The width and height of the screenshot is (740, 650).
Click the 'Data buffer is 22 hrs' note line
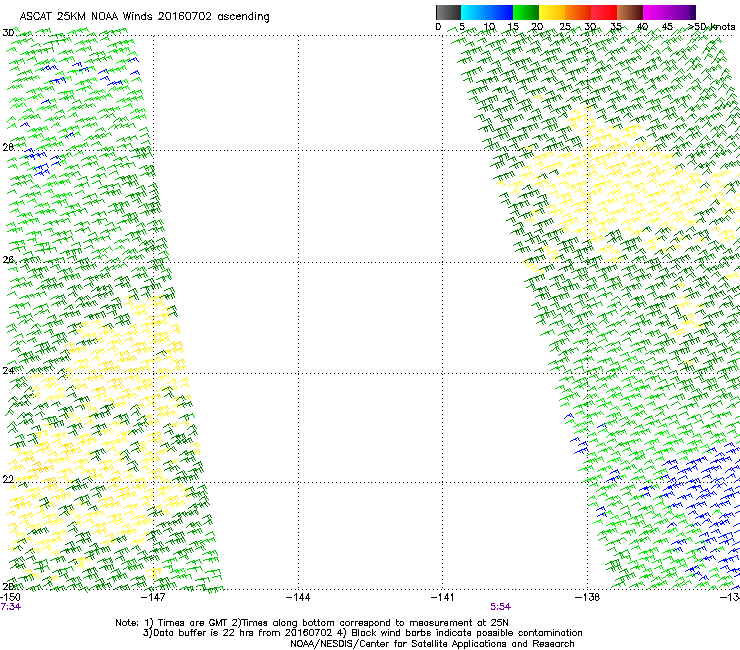[x=362, y=633]
